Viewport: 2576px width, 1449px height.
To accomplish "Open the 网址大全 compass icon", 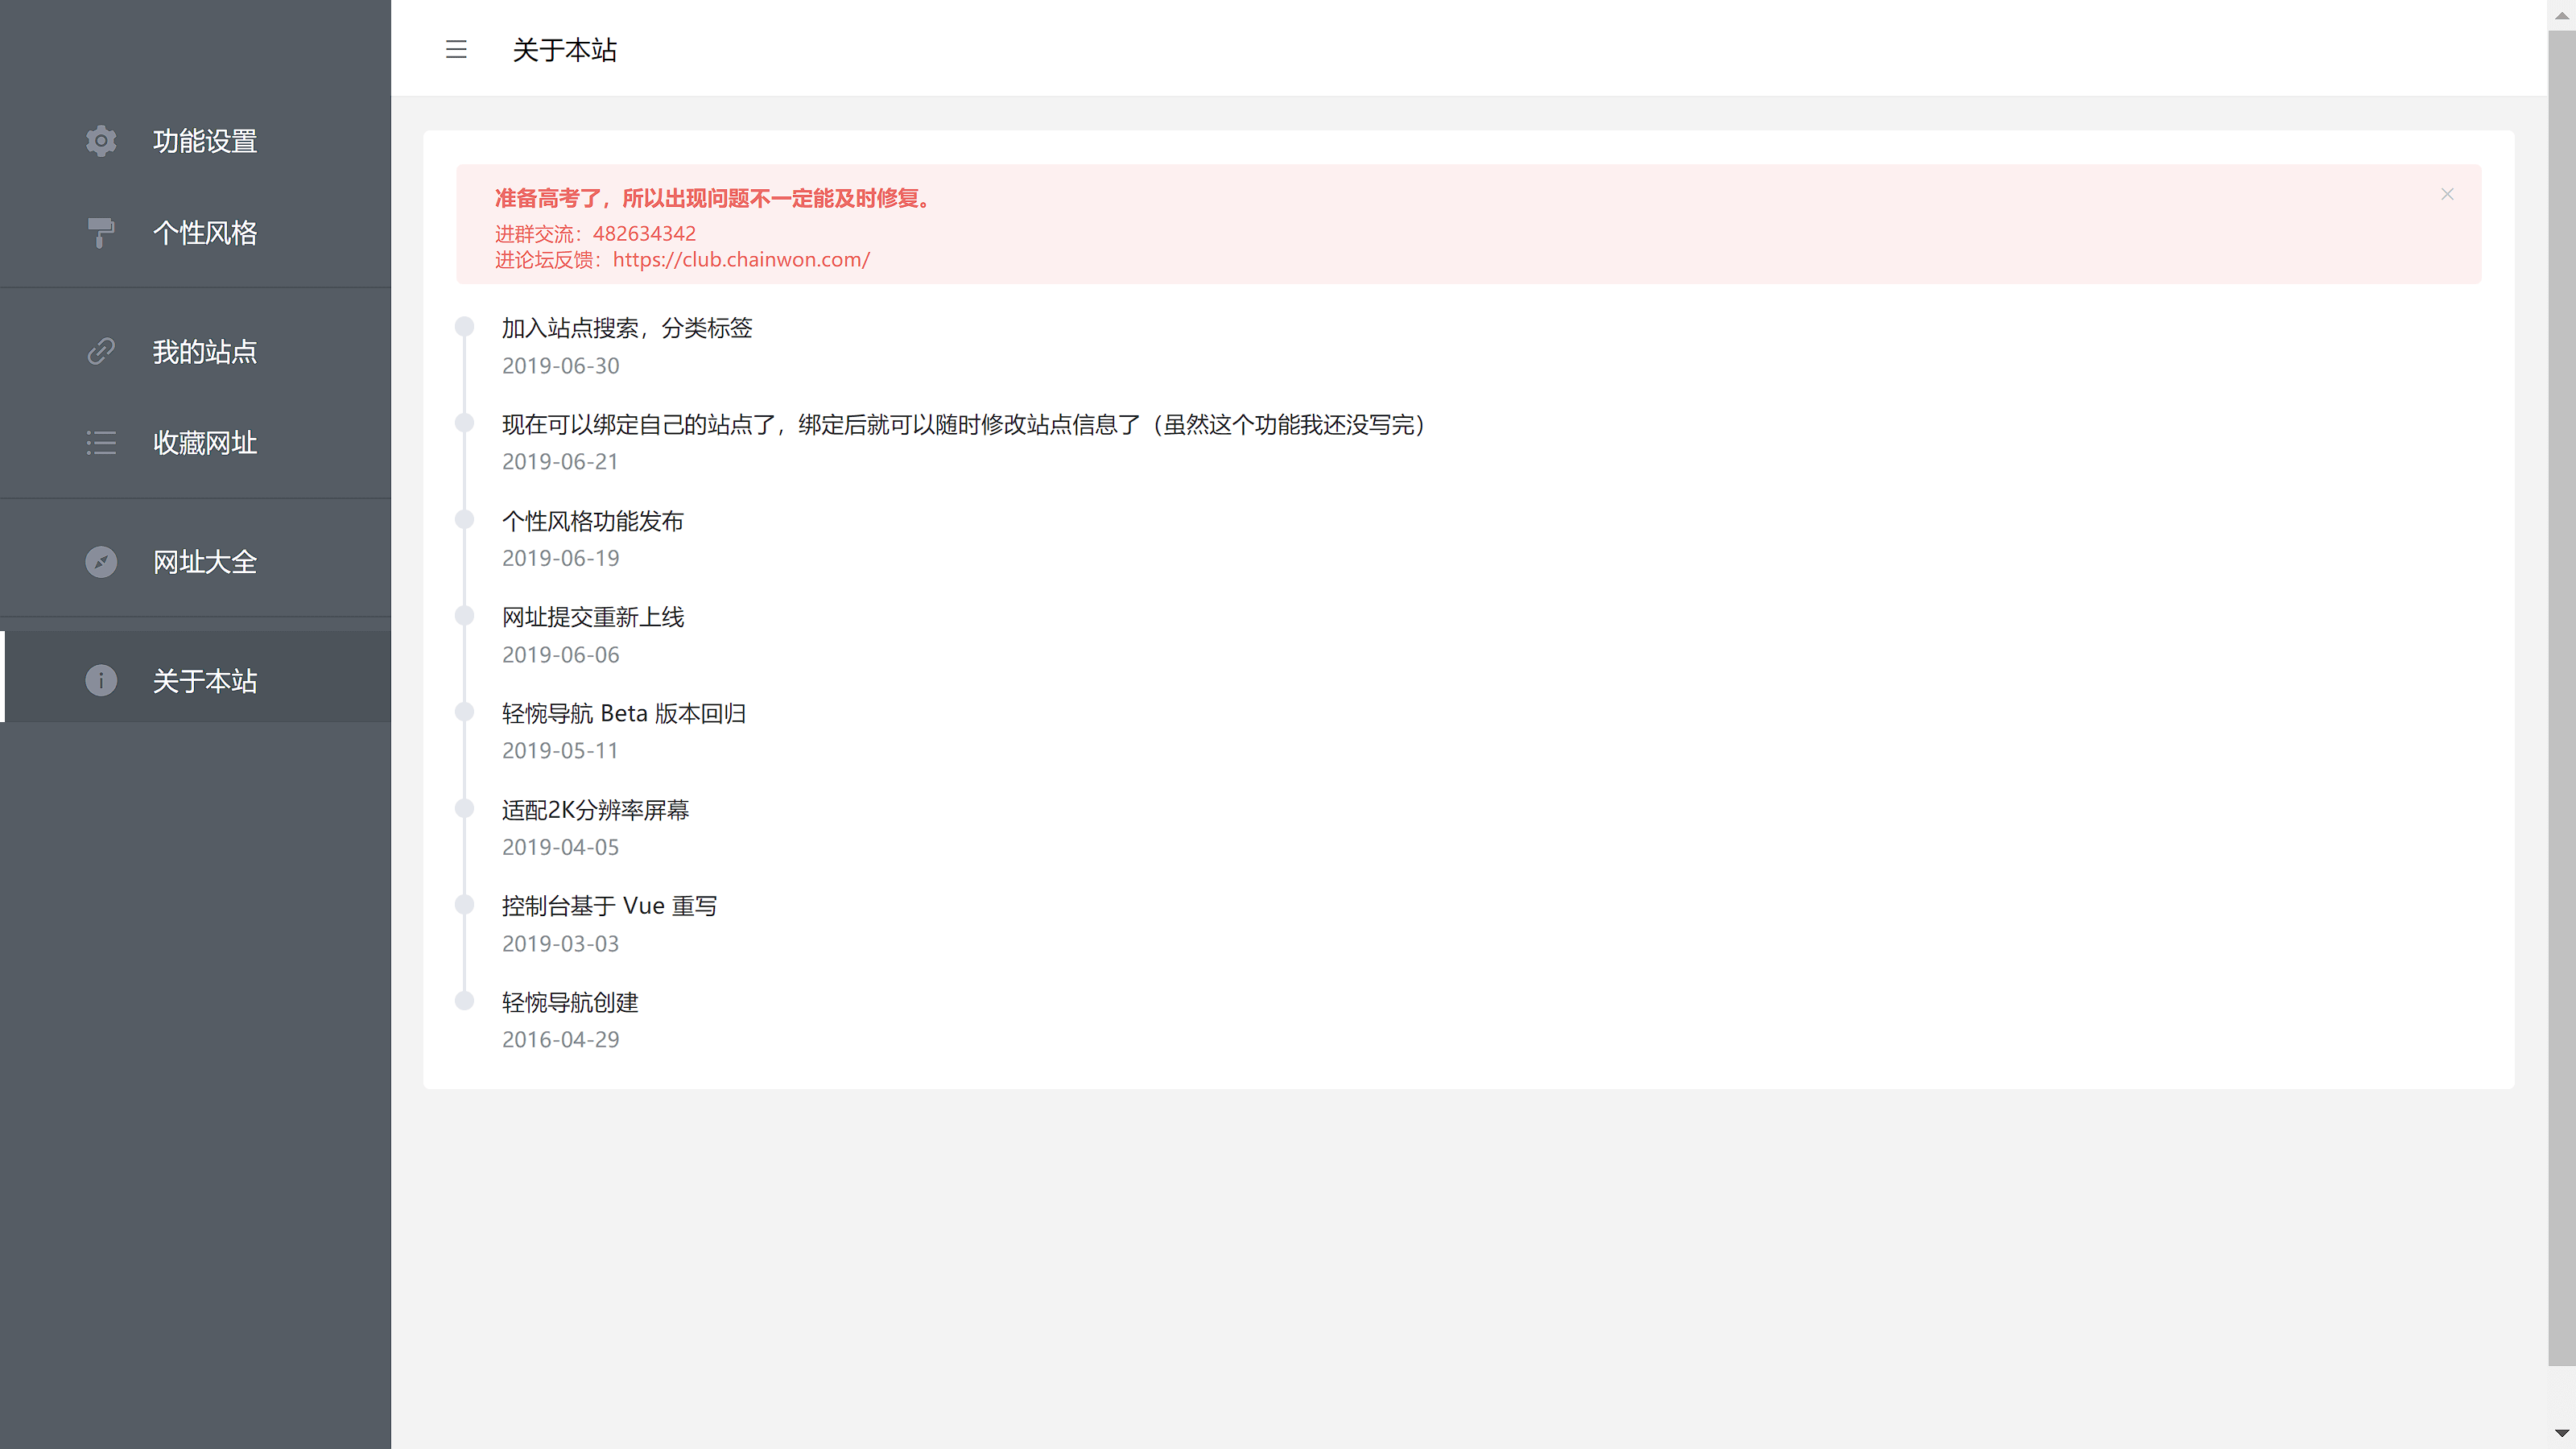I will click(101, 562).
